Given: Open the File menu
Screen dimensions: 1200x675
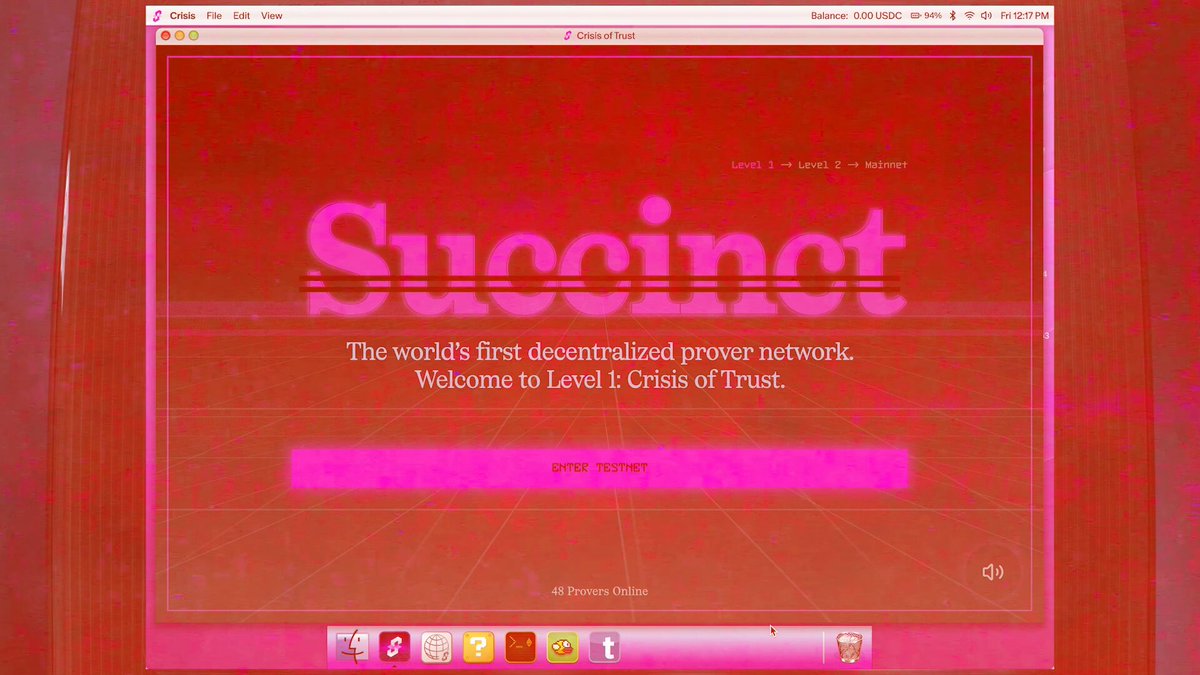Looking at the screenshot, I should pyautogui.click(x=214, y=16).
